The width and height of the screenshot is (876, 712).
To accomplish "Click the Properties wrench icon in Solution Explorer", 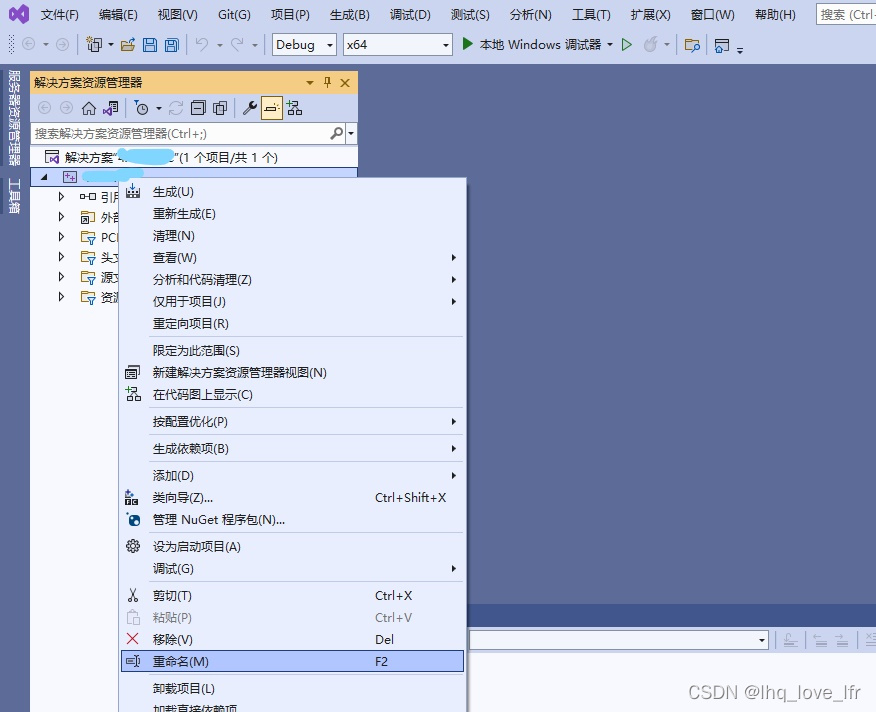I will (250, 108).
